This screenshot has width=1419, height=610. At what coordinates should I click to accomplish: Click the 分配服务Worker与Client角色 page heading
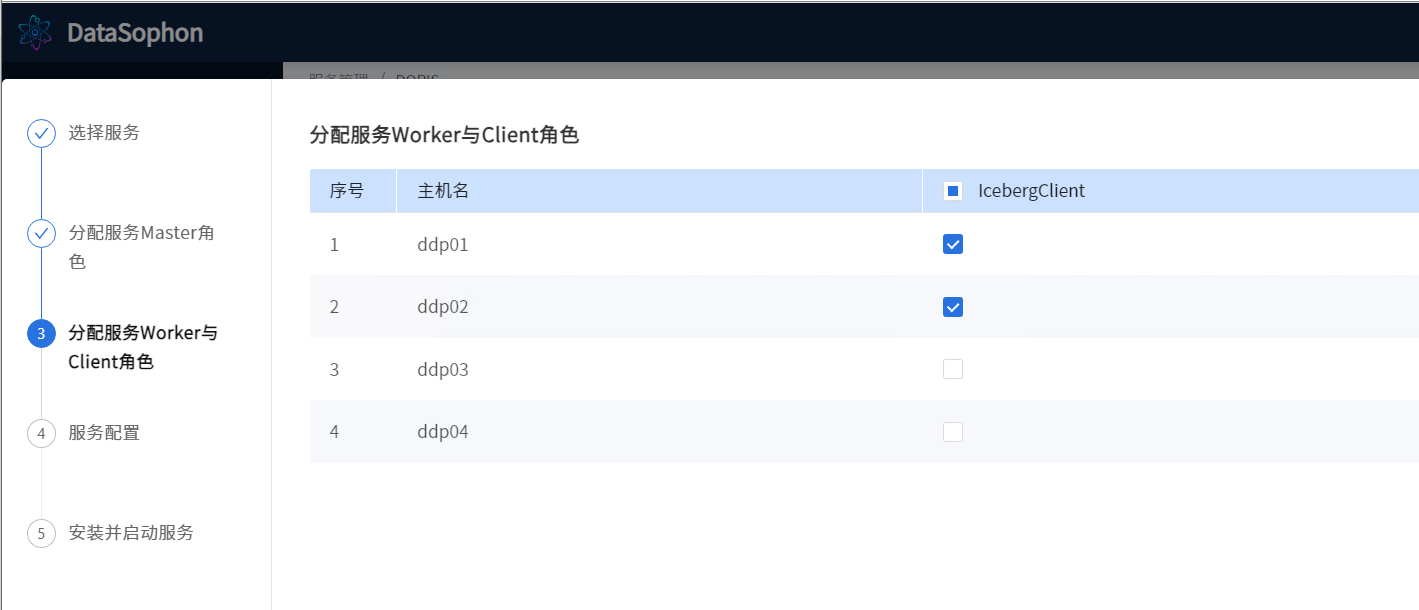[x=444, y=135]
